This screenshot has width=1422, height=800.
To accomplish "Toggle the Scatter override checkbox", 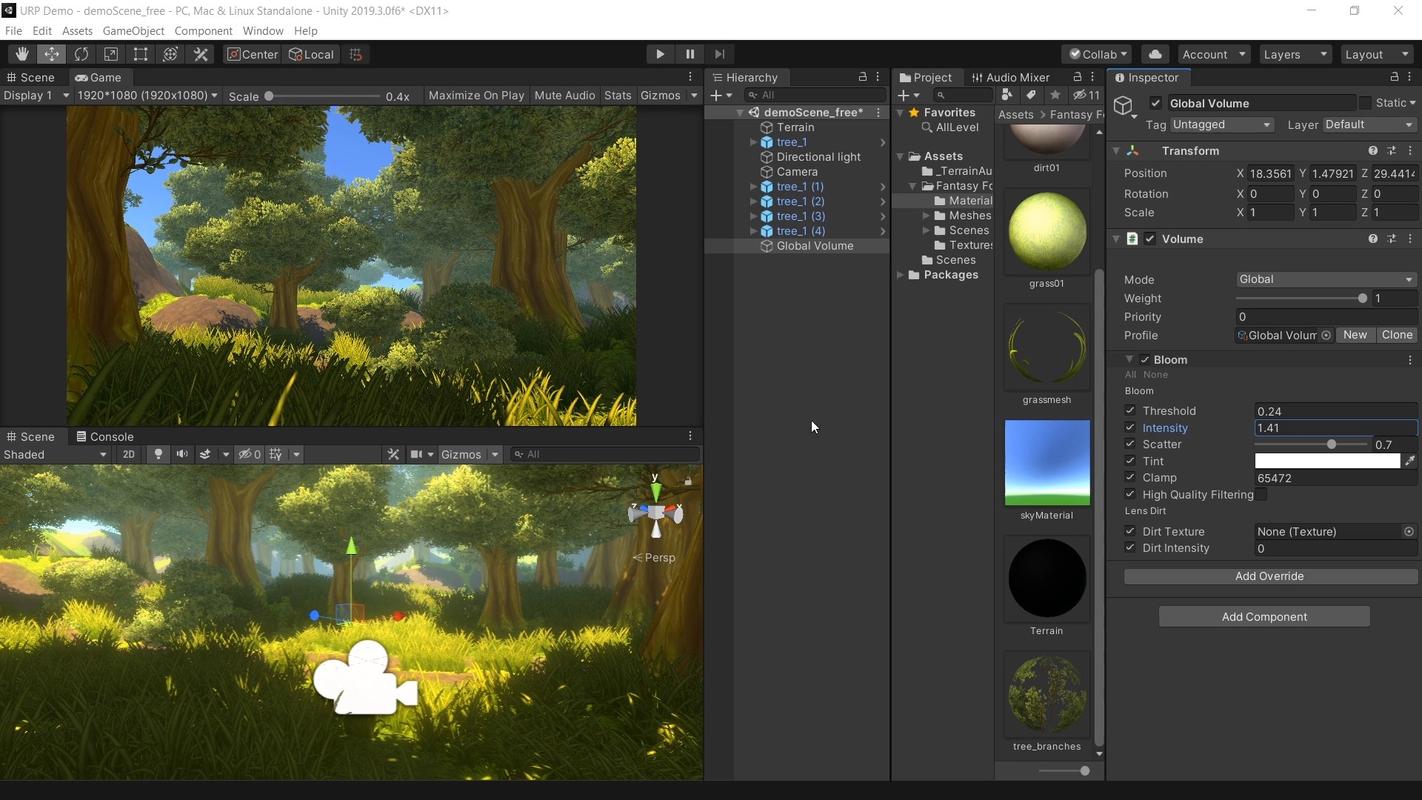I will [1130, 444].
